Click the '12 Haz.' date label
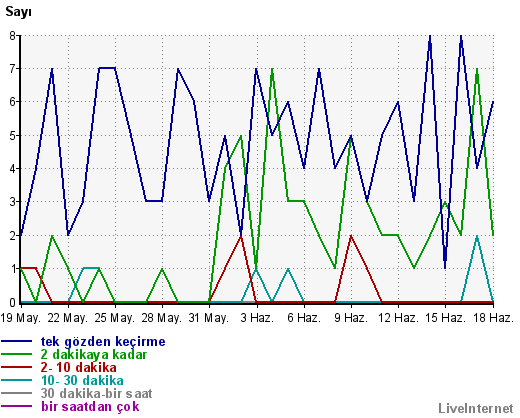520x418 pixels. [x=398, y=318]
